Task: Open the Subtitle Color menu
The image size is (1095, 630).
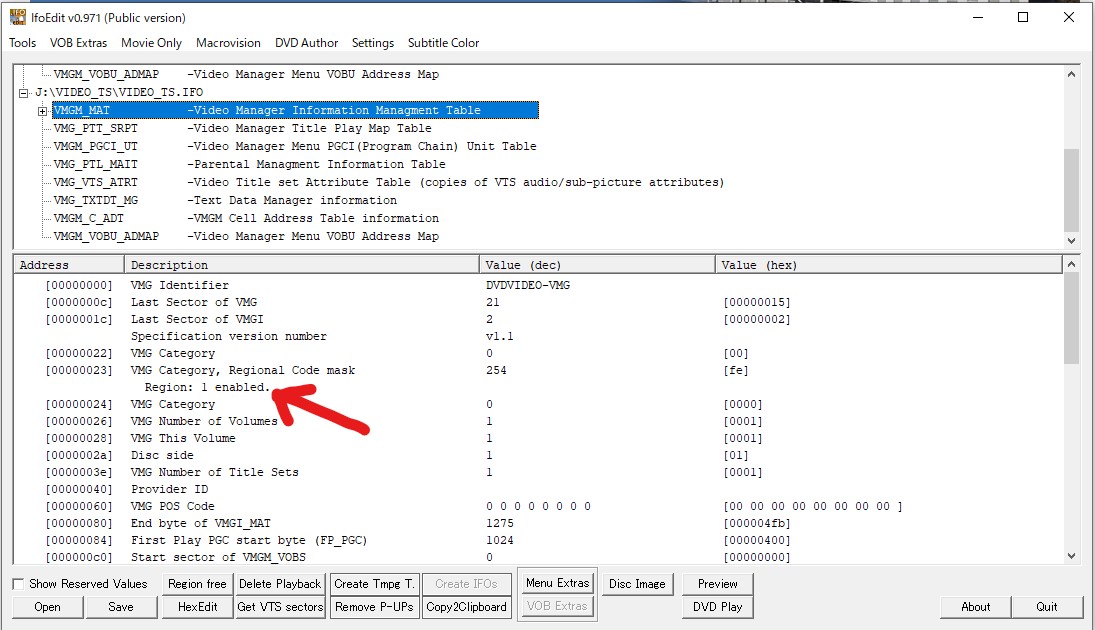Action: (443, 43)
